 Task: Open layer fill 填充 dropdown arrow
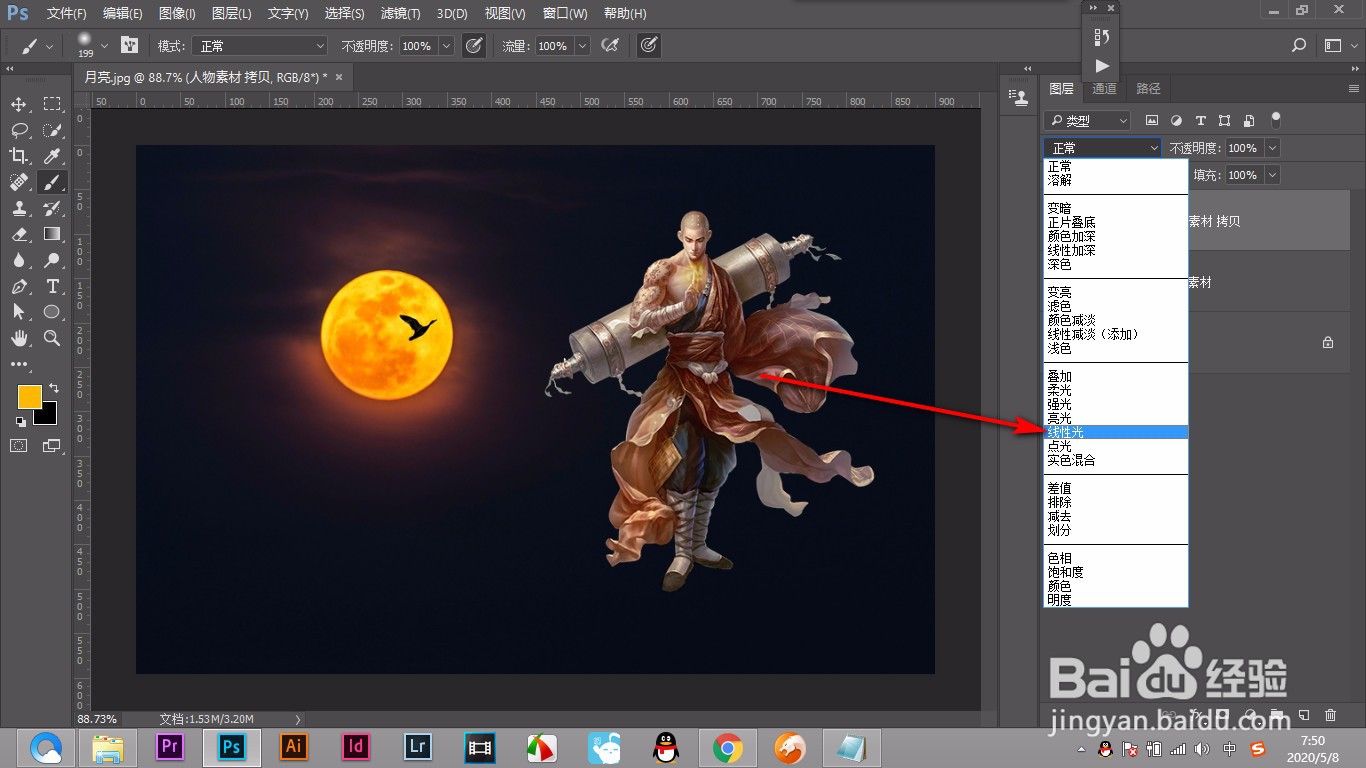[1273, 175]
